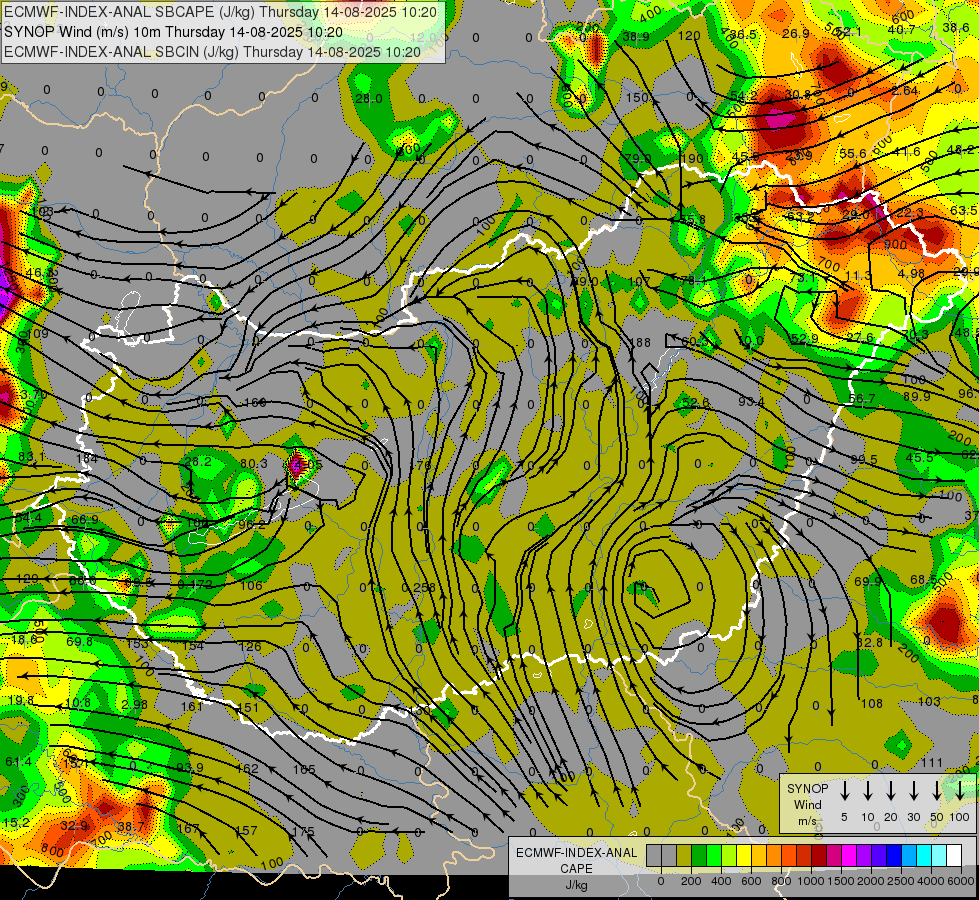979x900 pixels.
Task: Click the 1000 tick label on the CAPE scale
Action: pyautogui.click(x=811, y=881)
